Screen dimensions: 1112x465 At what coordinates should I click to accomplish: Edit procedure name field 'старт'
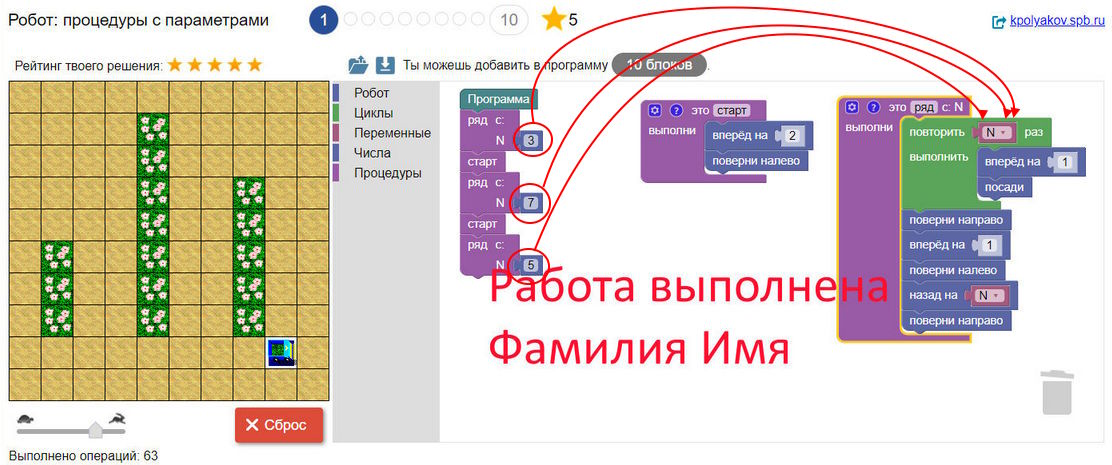coord(730,111)
